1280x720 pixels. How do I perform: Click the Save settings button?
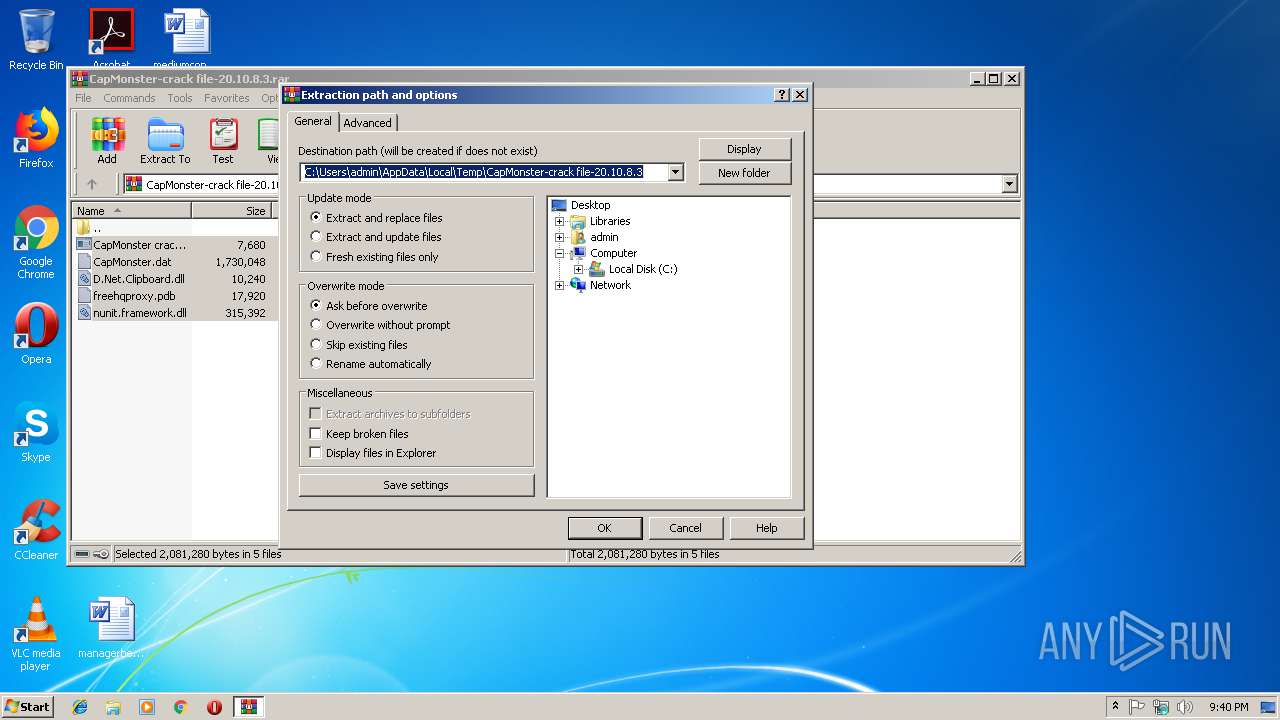(416, 485)
